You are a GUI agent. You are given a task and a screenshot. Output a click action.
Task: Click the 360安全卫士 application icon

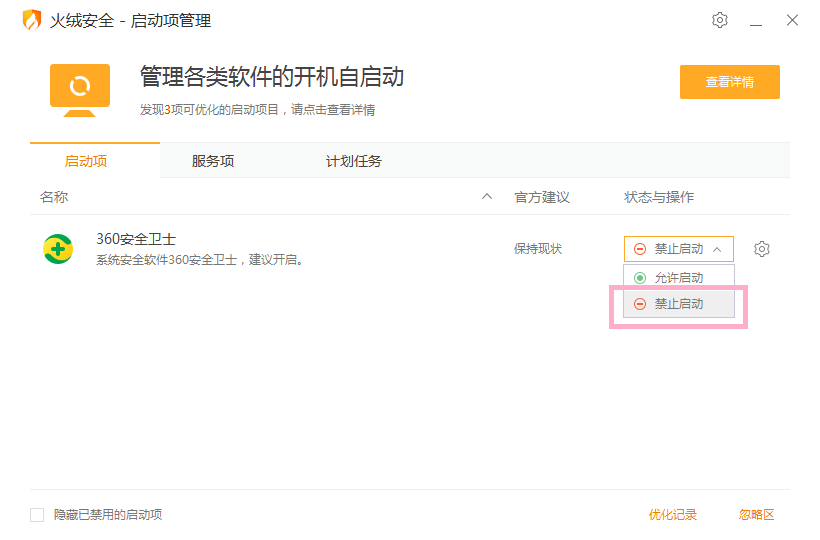[58, 249]
